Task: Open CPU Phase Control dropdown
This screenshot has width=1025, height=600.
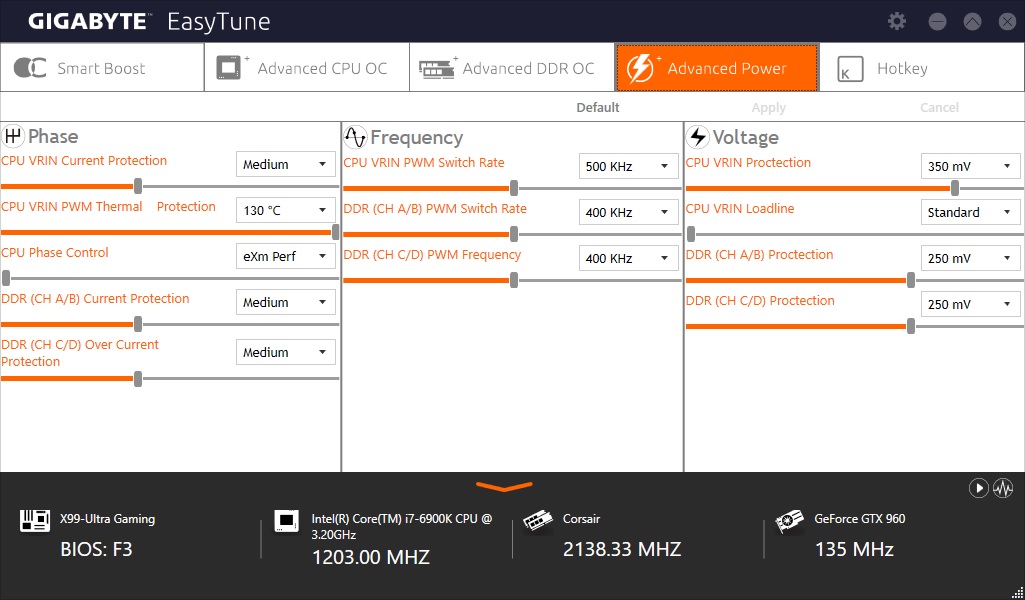Action: pos(286,256)
